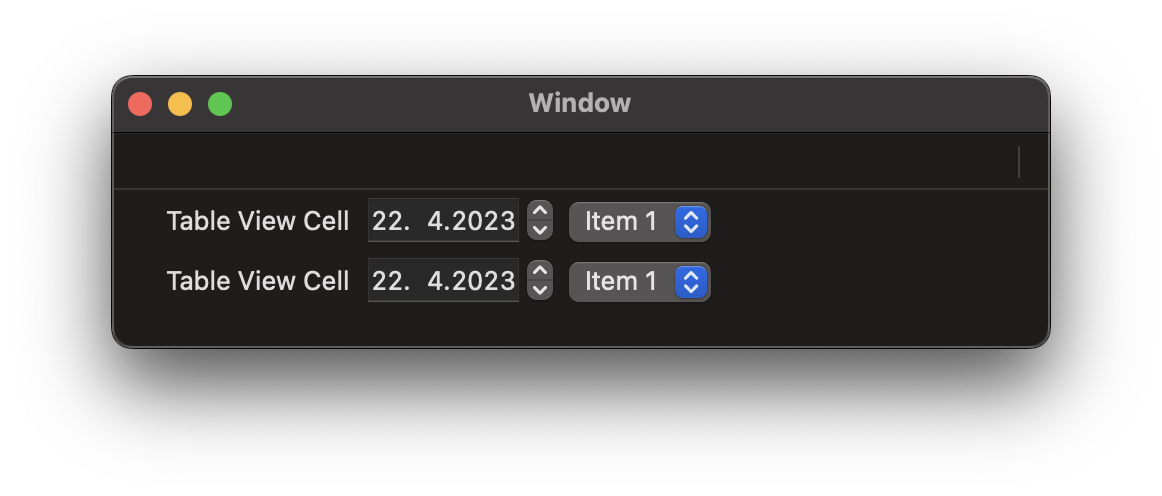Screen dimensions: 1162x496
Task: Zoom the window with the green button
Action: point(220,104)
